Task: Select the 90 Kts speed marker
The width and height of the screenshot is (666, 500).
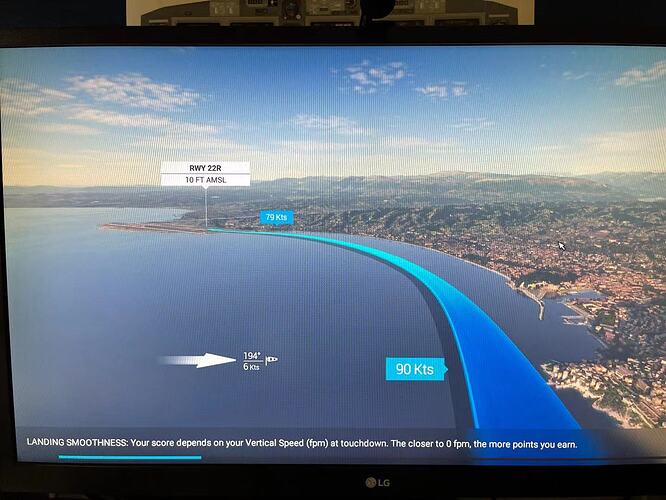Action: [x=416, y=369]
